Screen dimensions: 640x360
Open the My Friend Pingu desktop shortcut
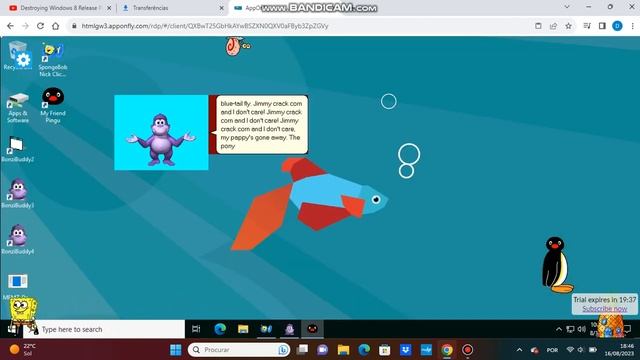tap(53, 105)
